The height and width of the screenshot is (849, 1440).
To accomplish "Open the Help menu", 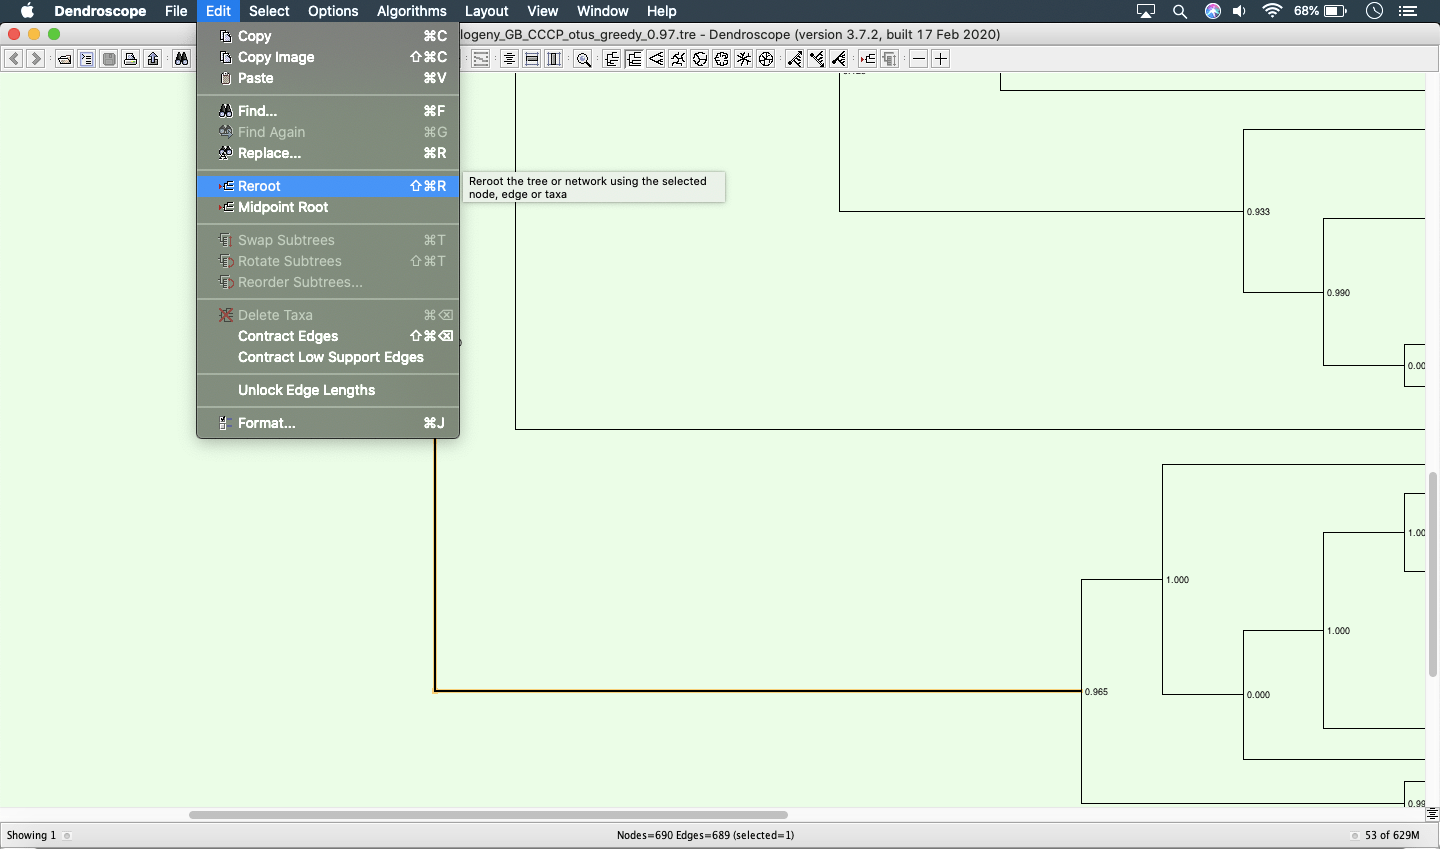I will coord(662,11).
